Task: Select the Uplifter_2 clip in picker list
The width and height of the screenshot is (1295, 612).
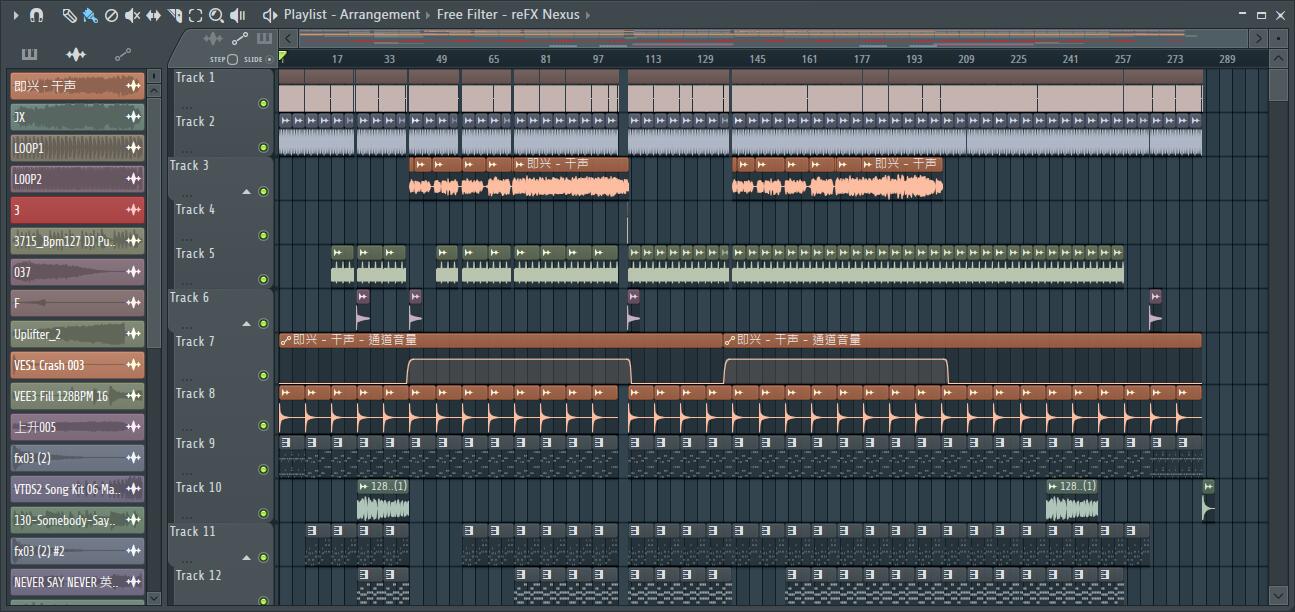Action: [77, 334]
